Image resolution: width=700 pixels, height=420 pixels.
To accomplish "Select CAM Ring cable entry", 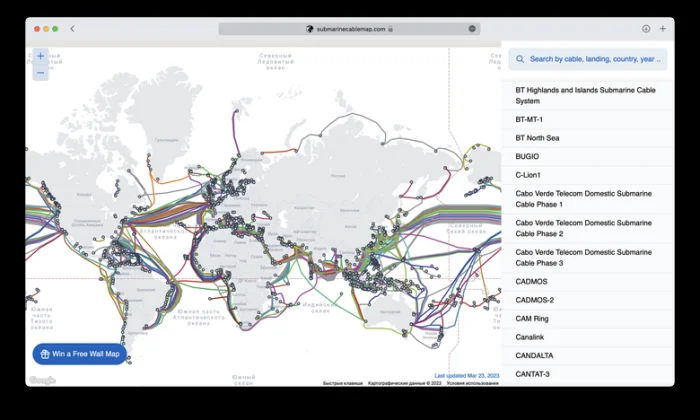I will click(588, 319).
